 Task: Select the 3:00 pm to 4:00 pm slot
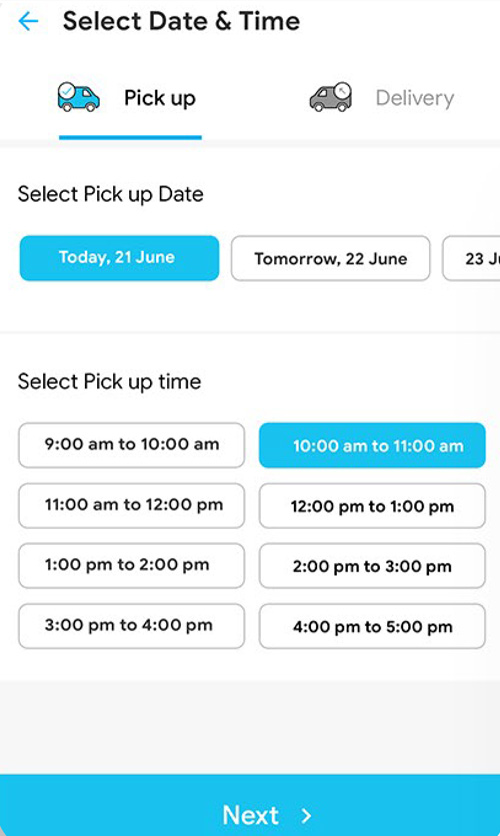pyautogui.click(x=132, y=626)
